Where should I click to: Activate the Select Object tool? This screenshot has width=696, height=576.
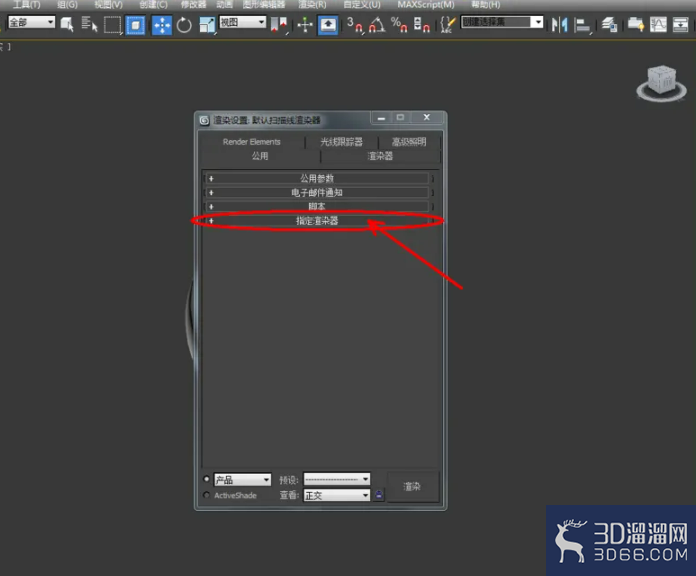(x=67, y=24)
